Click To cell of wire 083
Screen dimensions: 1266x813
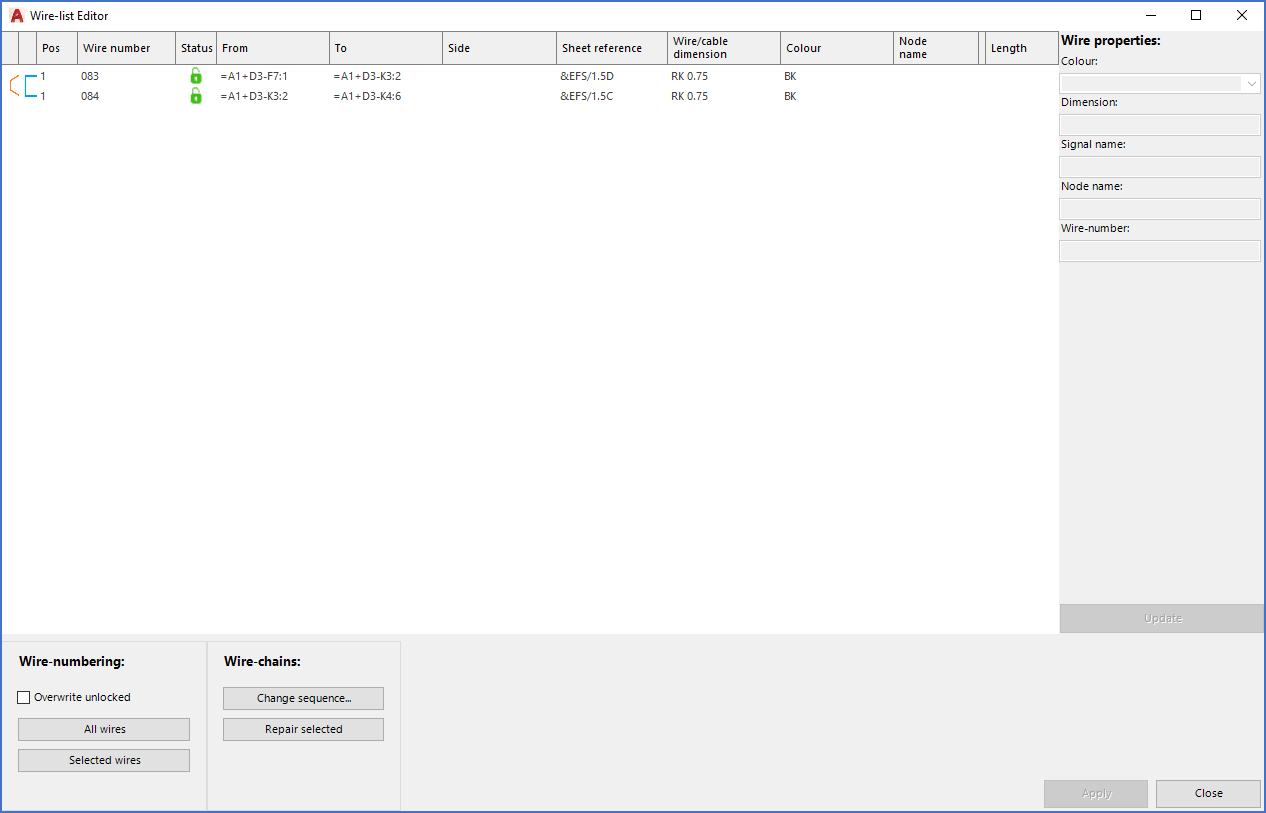(367, 76)
